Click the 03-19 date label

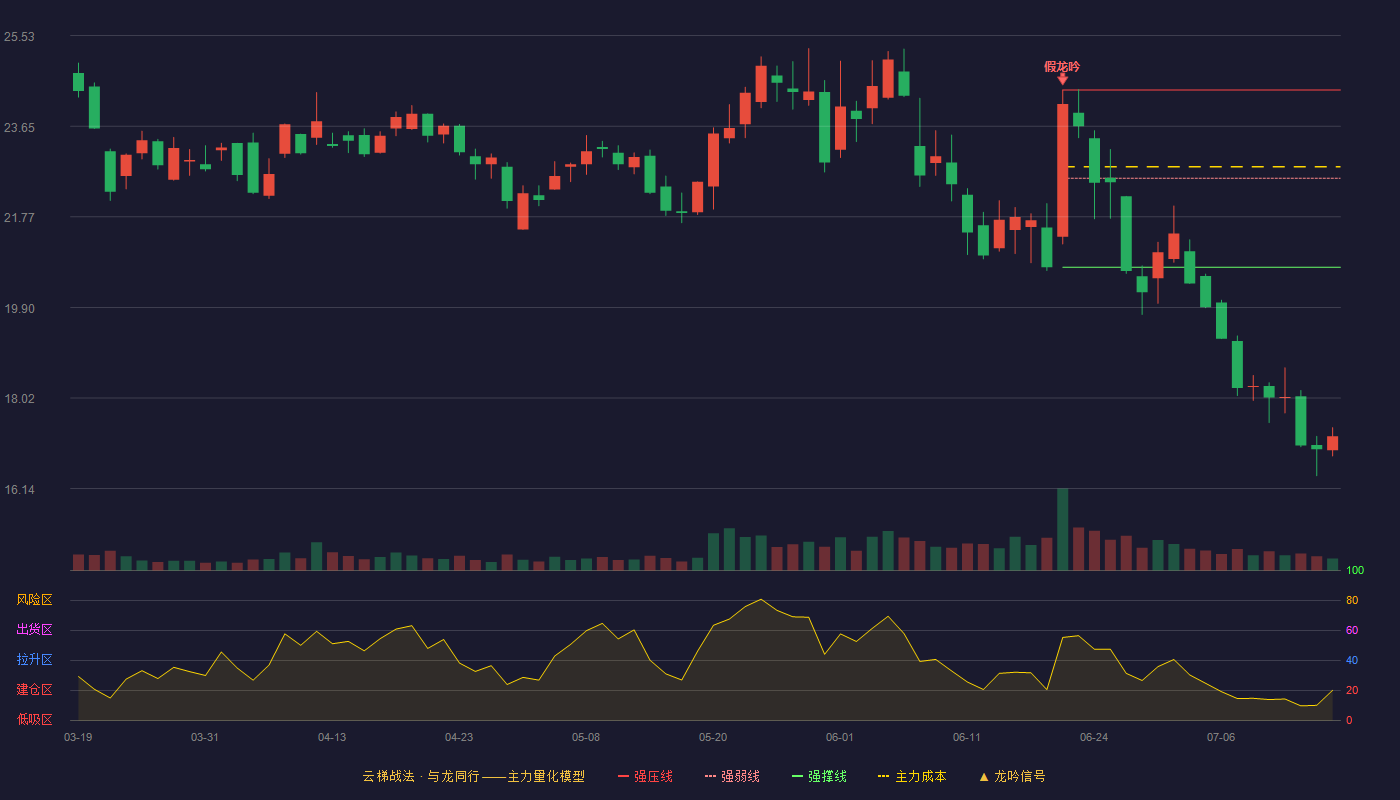78,737
